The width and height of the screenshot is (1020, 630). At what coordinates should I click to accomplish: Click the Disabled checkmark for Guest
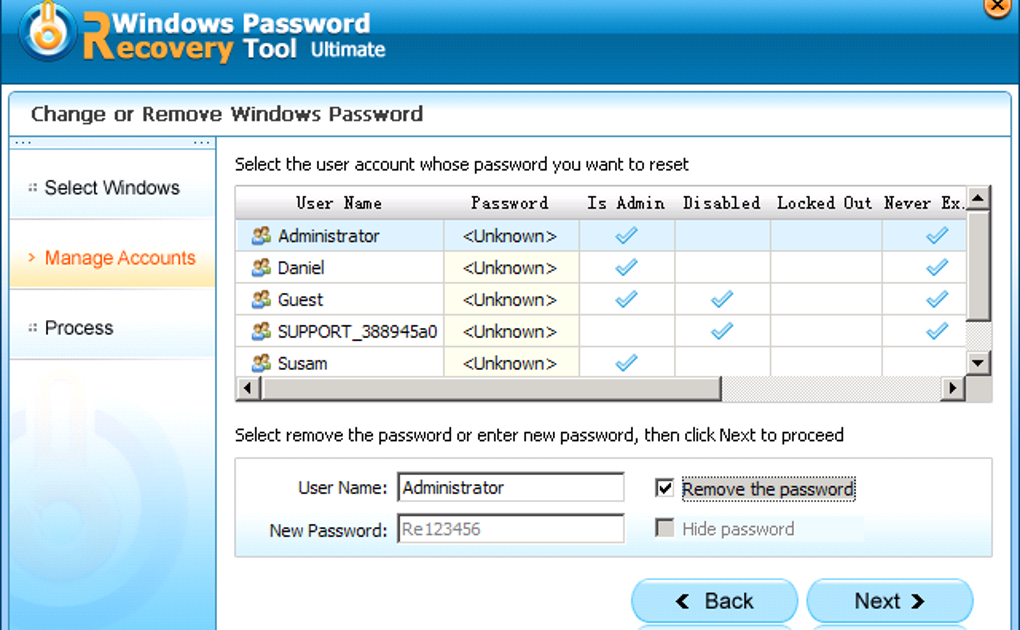pyautogui.click(x=721, y=299)
